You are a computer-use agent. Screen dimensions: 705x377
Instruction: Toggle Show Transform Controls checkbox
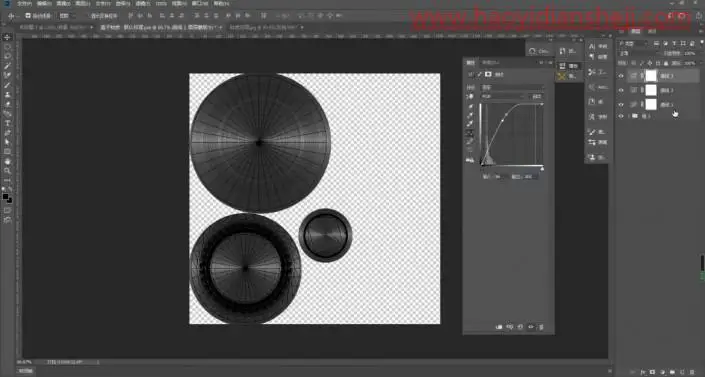89,16
